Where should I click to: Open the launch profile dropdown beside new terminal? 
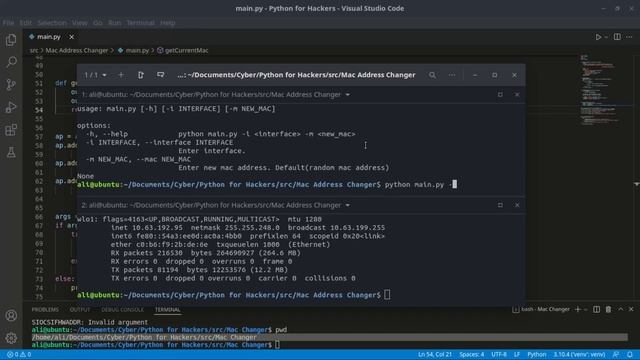[586, 309]
